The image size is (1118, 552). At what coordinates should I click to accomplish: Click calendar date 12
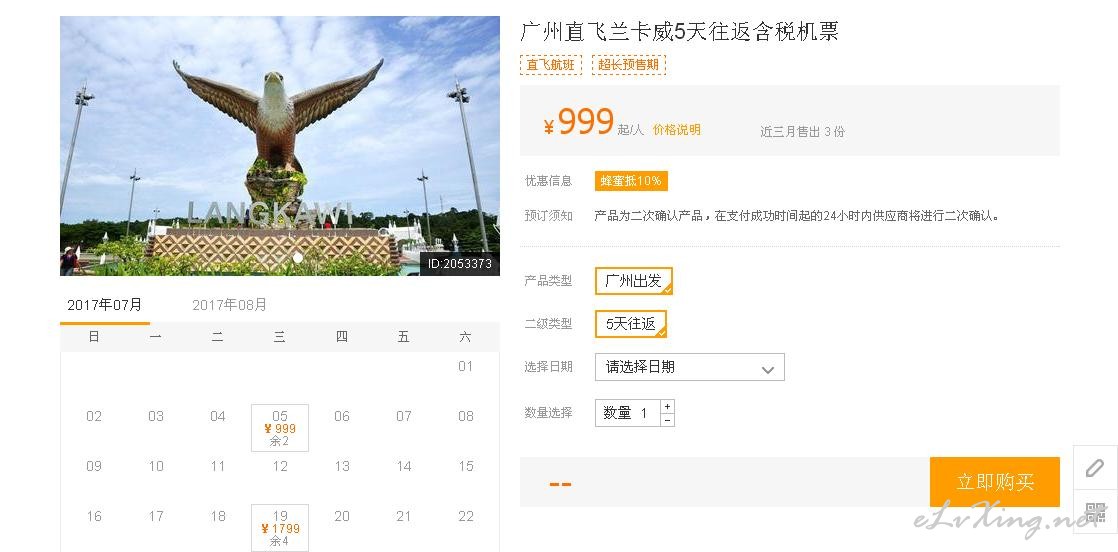pos(280,466)
